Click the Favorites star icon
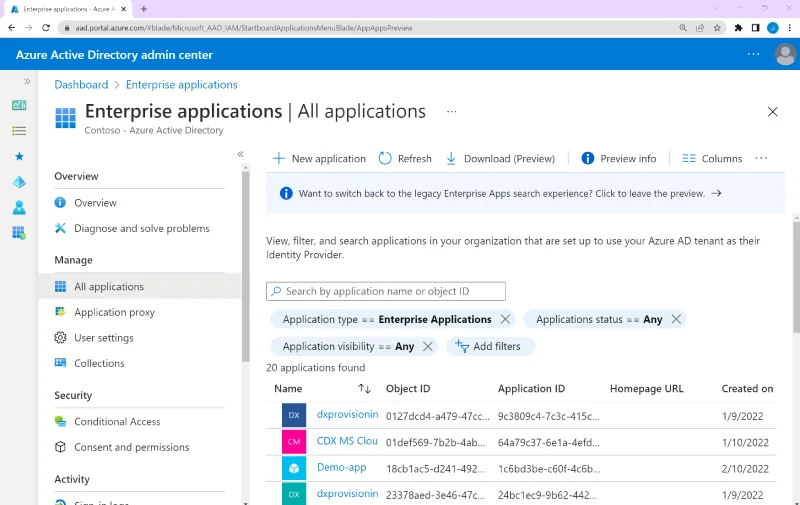Image resolution: width=800 pixels, height=505 pixels. coord(18,157)
